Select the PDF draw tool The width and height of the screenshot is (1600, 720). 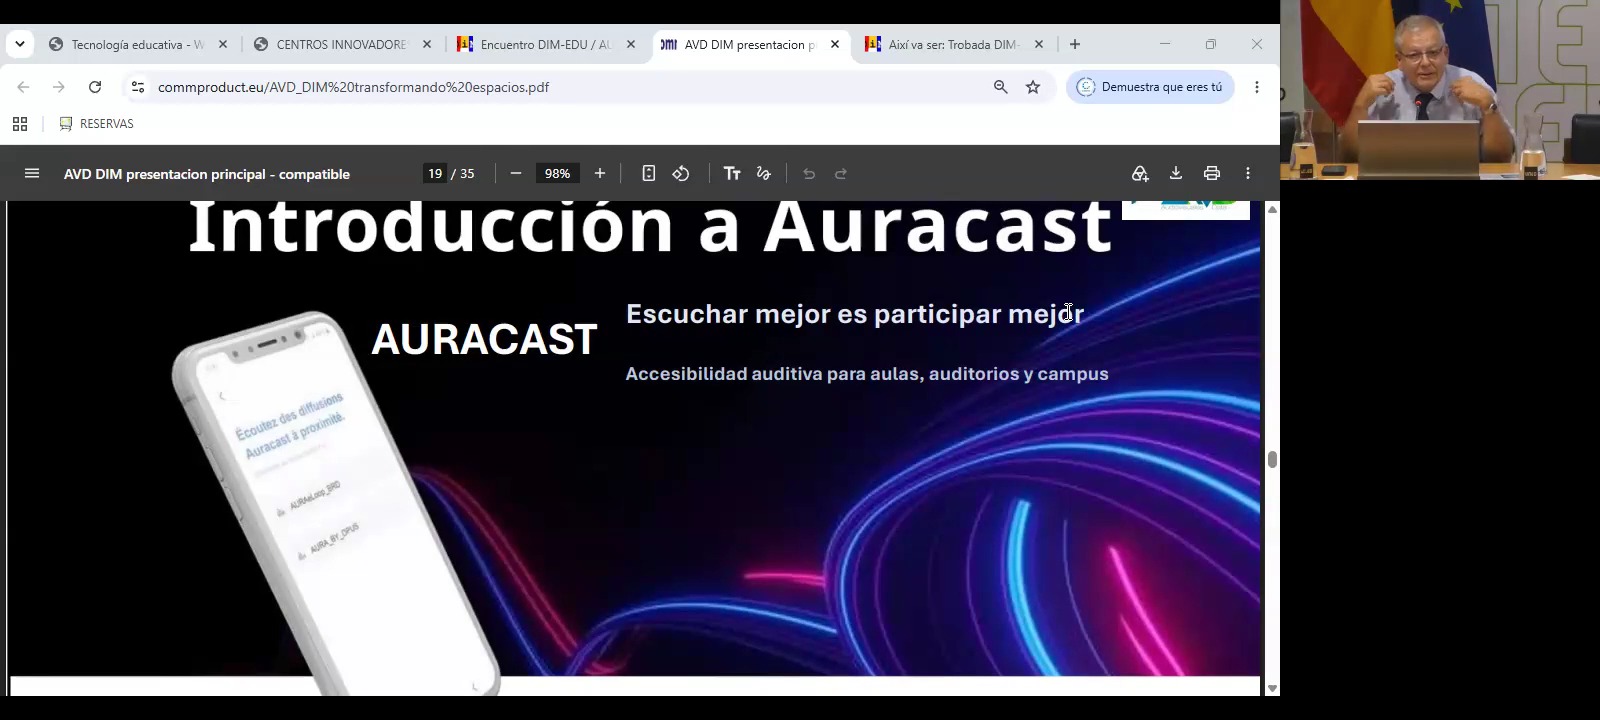[x=764, y=173]
